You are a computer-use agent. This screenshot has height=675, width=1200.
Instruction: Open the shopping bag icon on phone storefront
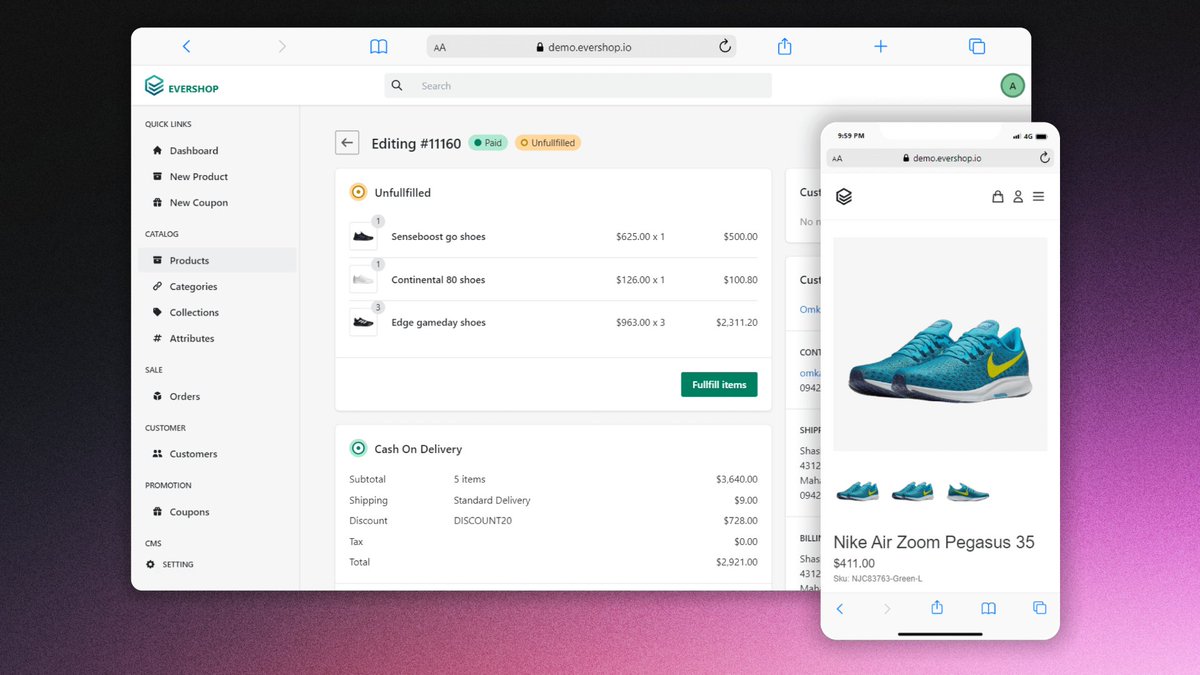[x=997, y=197]
